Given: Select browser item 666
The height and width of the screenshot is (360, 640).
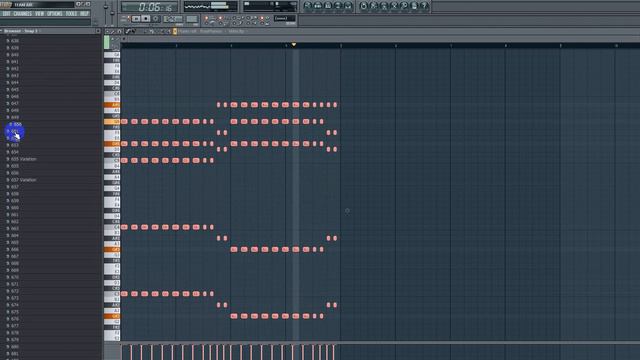Looking at the screenshot, I should (x=12, y=249).
